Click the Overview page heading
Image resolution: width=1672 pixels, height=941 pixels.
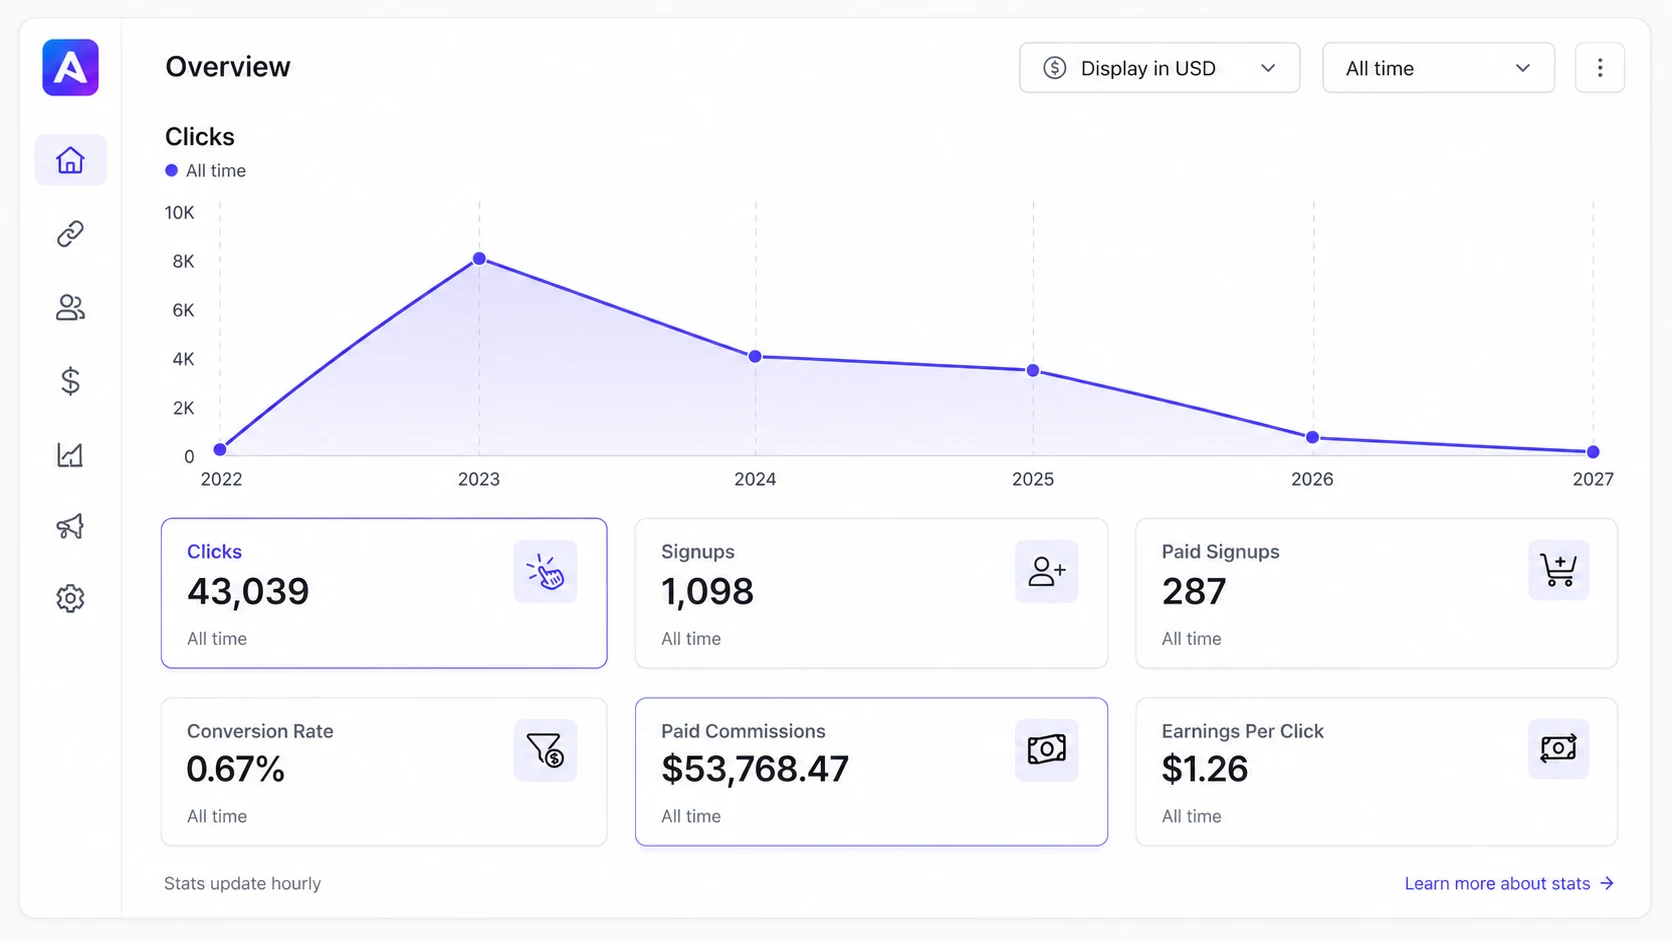(228, 67)
